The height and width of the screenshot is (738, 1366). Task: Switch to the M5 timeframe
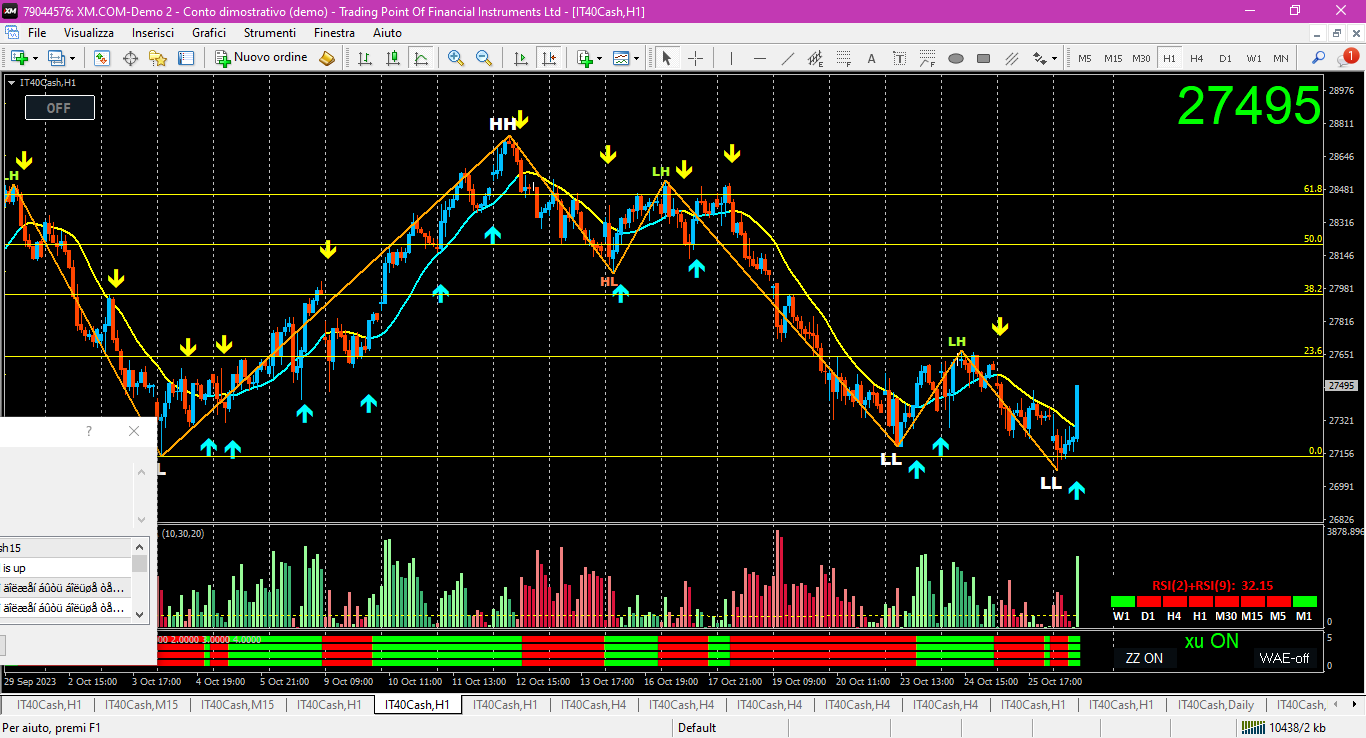pyautogui.click(x=1084, y=58)
